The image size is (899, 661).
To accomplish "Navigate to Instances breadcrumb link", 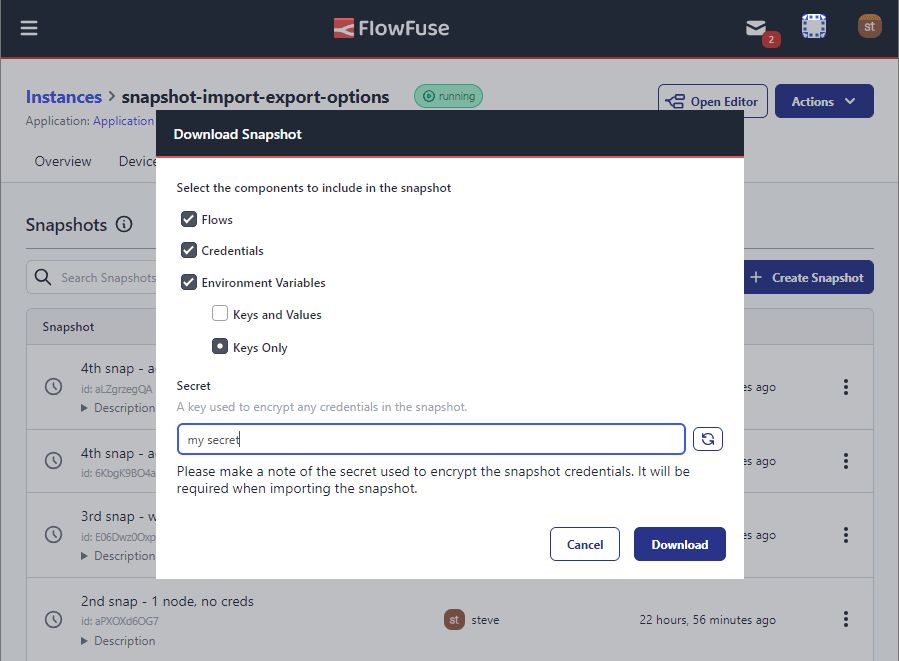I will click(63, 96).
